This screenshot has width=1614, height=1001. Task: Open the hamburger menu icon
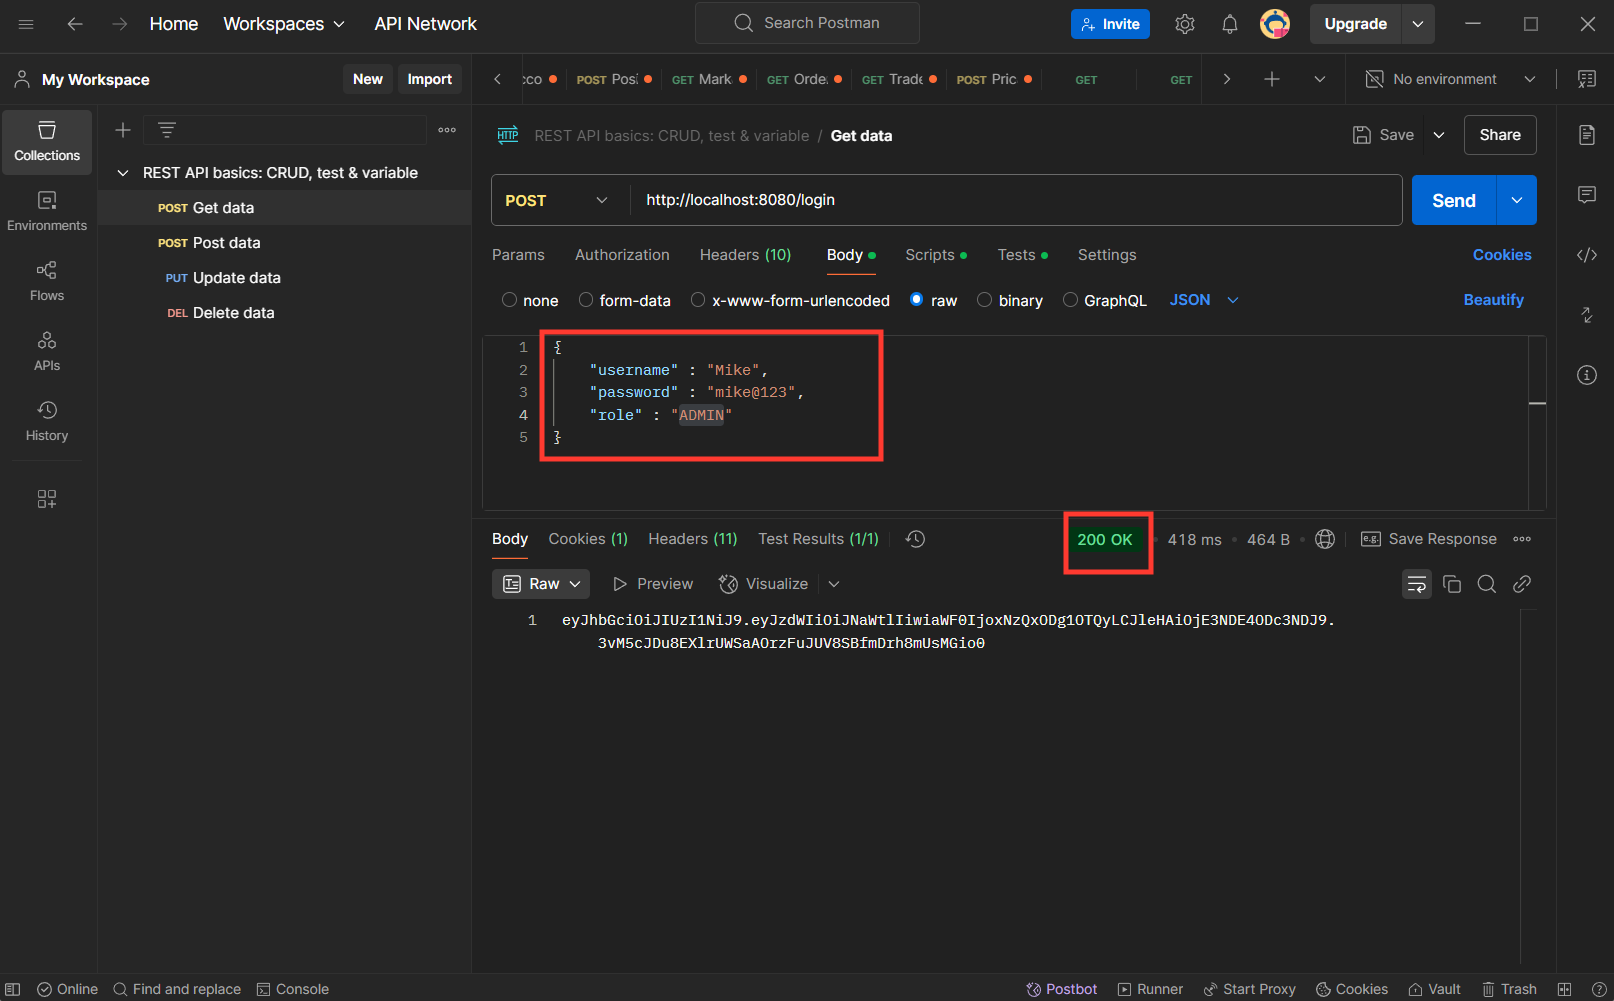pyautogui.click(x=26, y=24)
